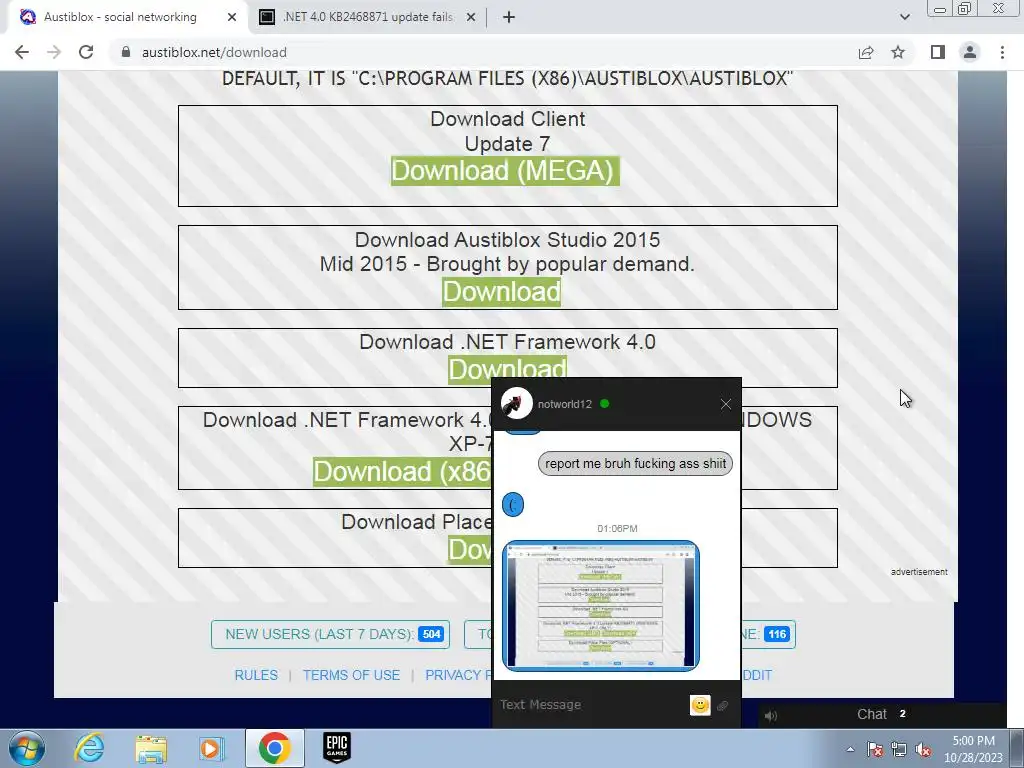This screenshot has height=768, width=1024.
Task: Open the screenshot image sent in chat
Action: [x=601, y=605]
